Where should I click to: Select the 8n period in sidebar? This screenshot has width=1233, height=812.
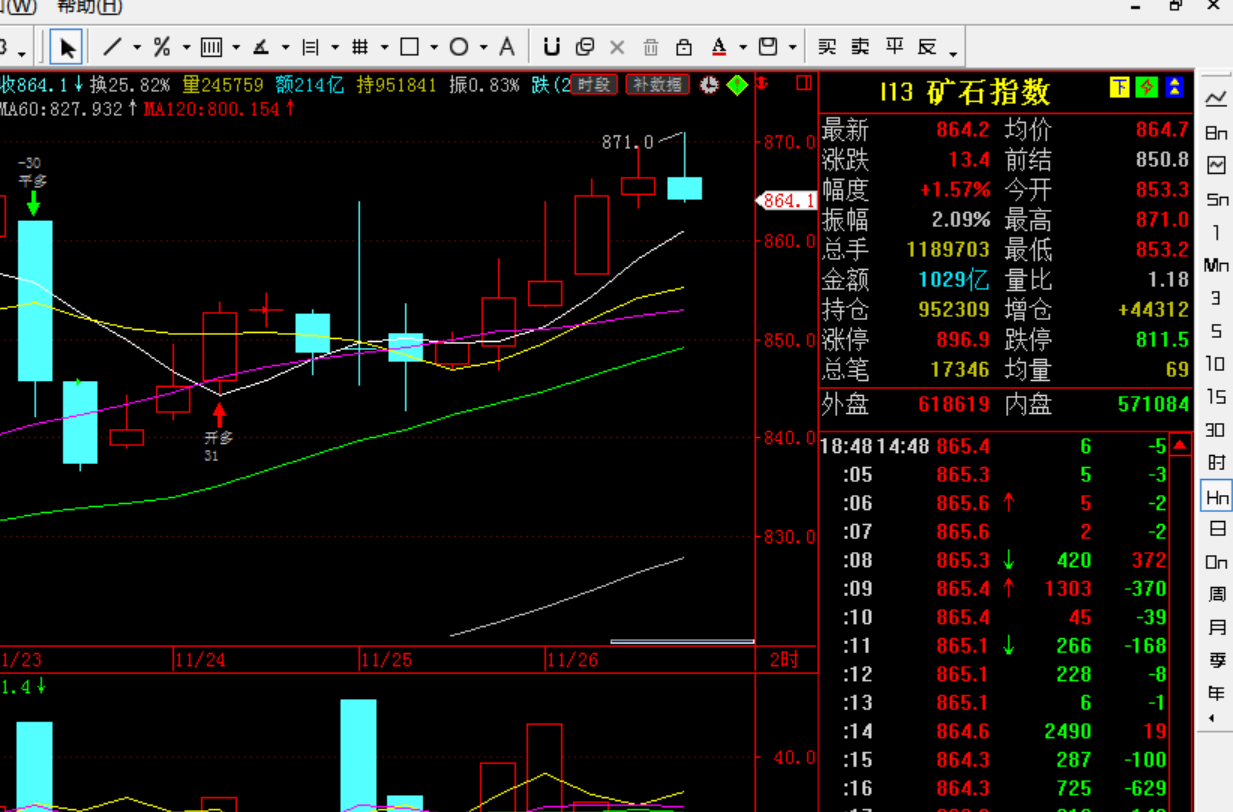1216,132
